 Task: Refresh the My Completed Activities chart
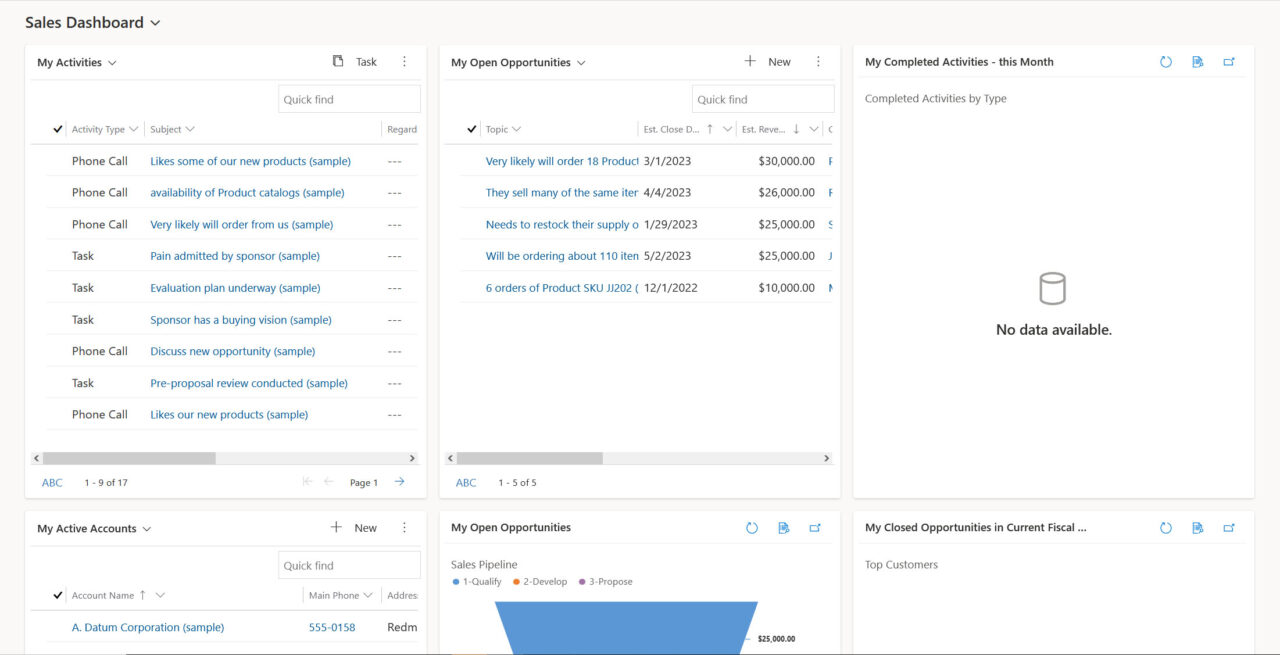1166,61
